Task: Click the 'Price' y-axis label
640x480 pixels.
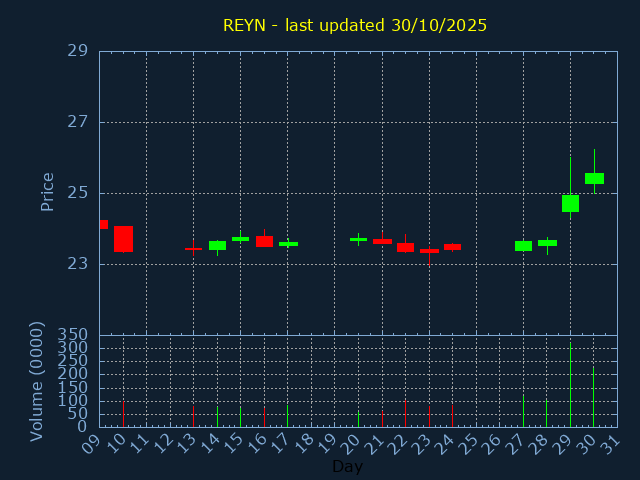Action: pos(47,191)
